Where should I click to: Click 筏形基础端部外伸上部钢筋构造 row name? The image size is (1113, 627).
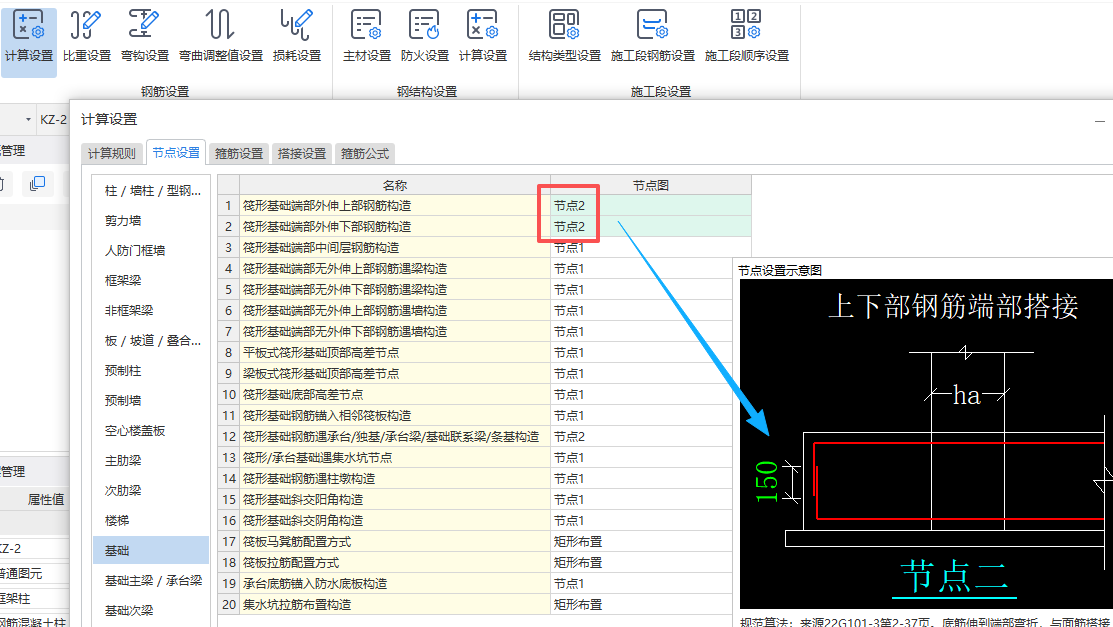tap(395, 205)
